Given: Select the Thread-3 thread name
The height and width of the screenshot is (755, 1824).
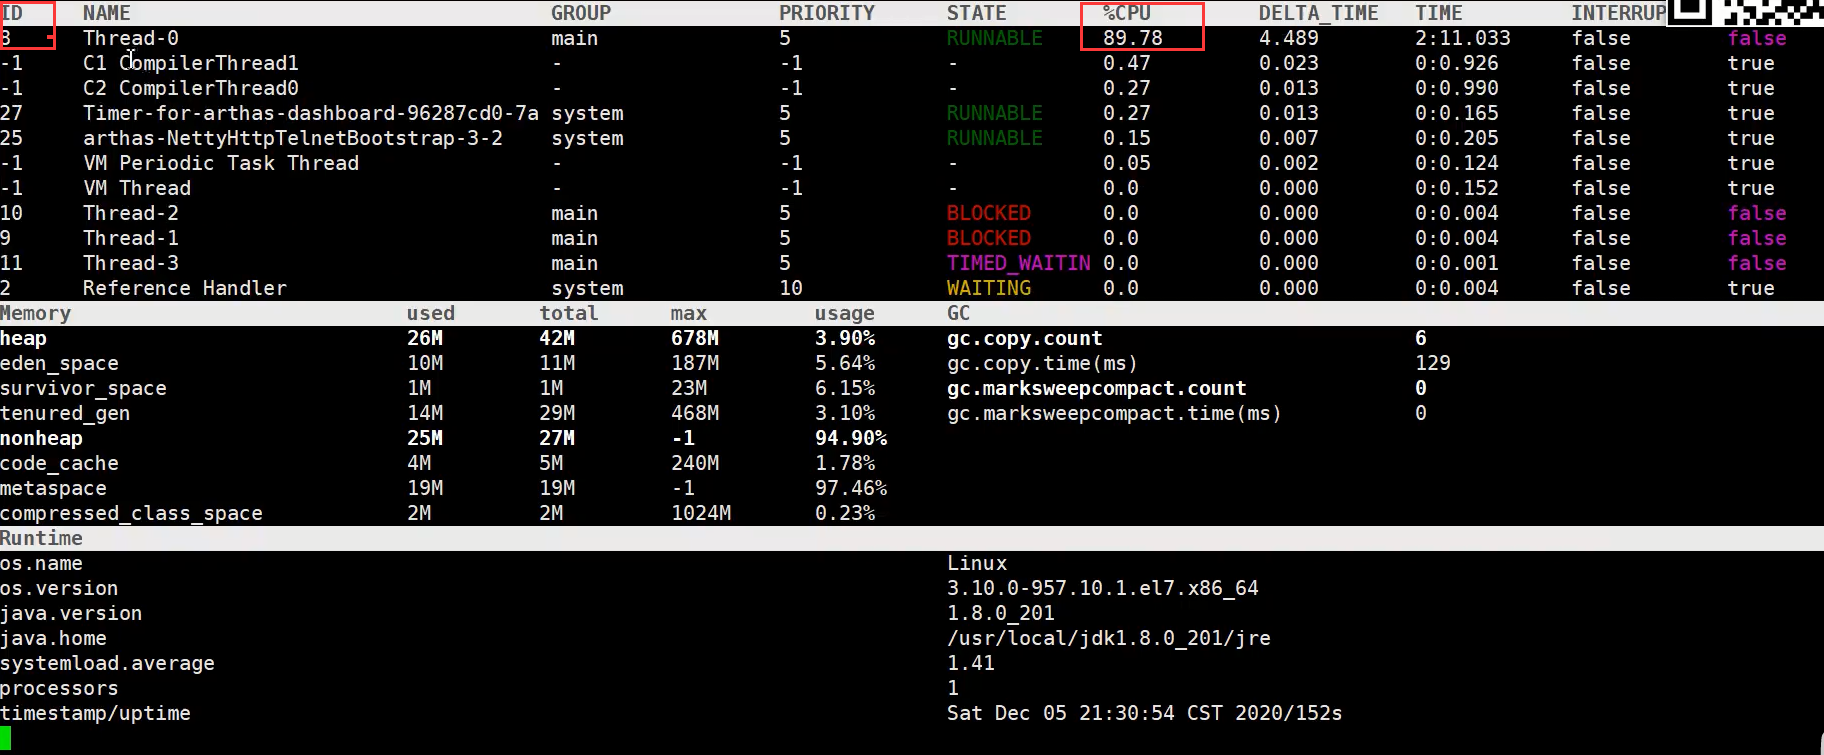Looking at the screenshot, I should (x=130, y=263).
